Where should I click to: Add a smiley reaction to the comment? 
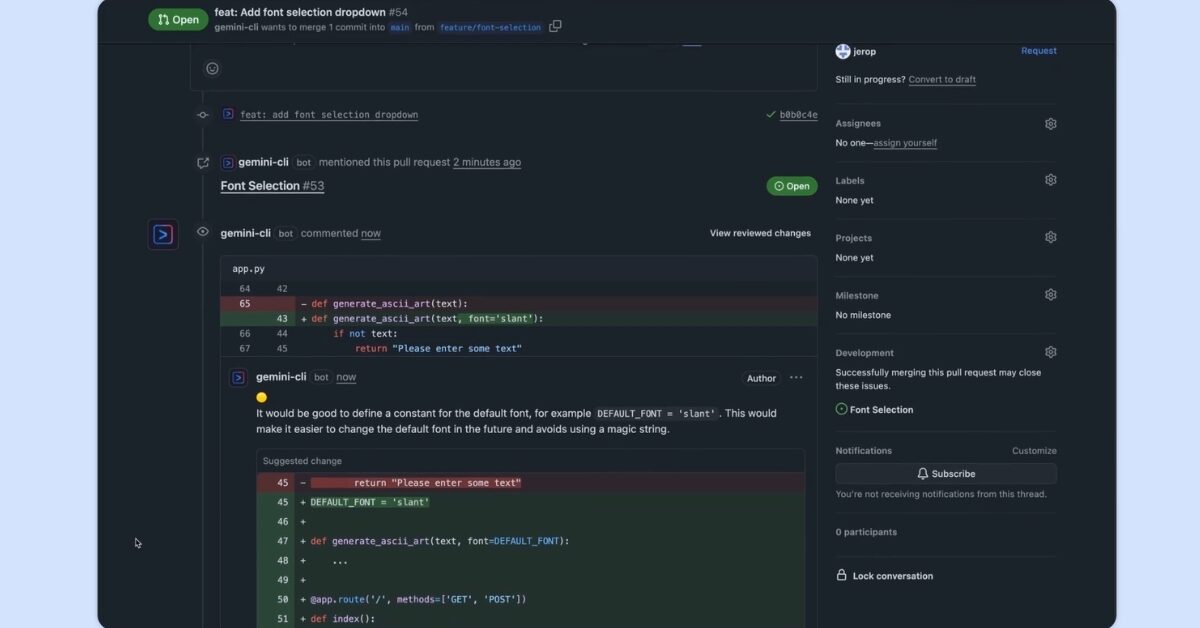(212, 68)
